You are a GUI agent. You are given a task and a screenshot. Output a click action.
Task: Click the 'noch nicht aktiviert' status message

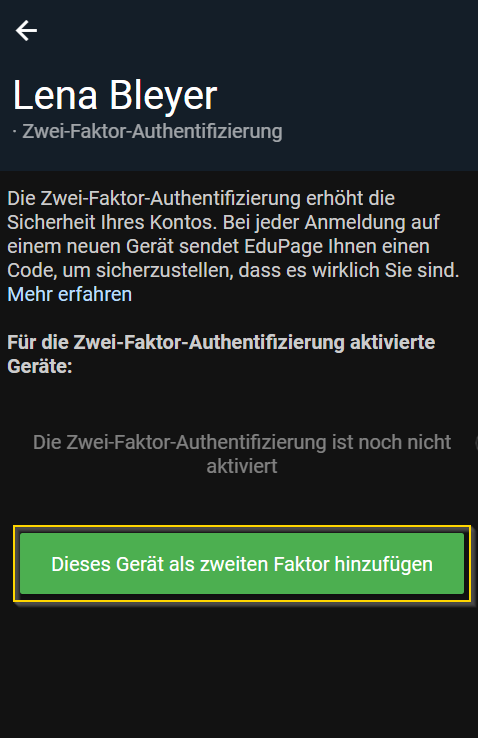coord(242,454)
